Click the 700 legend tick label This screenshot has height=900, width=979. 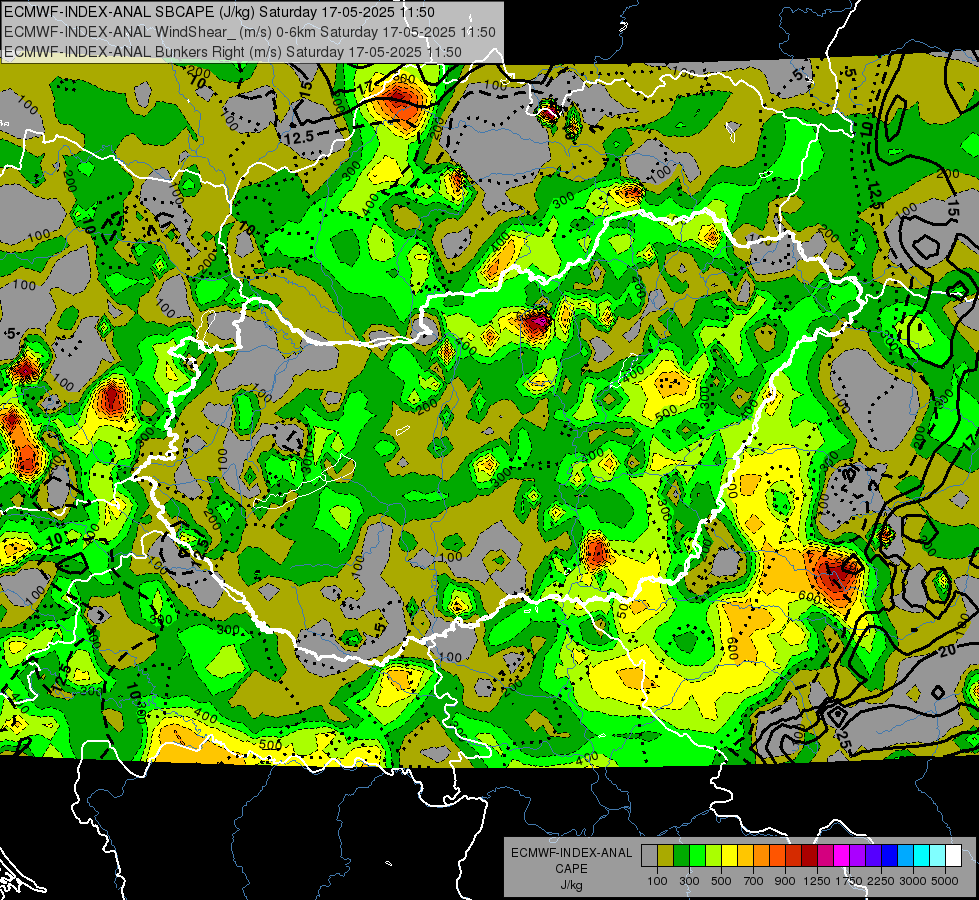[754, 881]
